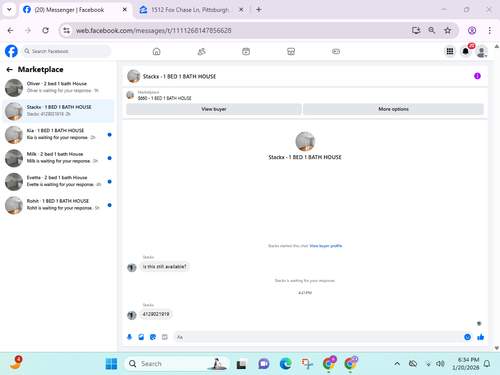Viewport: 500px width, 375px height.
Task: Show hidden system tray icons
Action: coord(397,364)
